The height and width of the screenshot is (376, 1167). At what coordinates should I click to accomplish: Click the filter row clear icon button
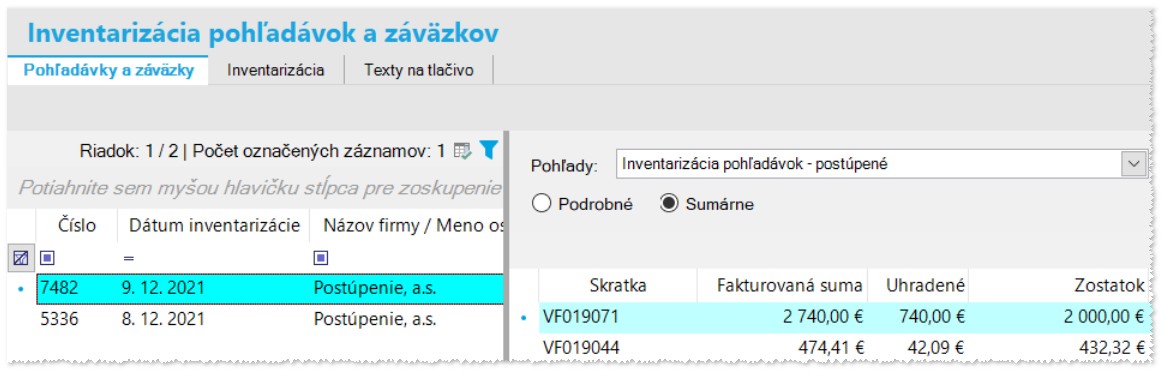click(x=20, y=258)
